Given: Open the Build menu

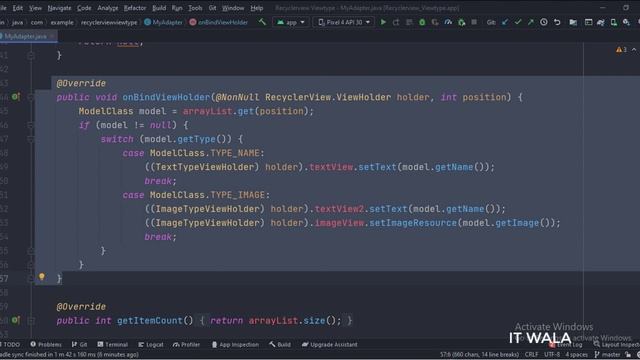Looking at the screenshot, I should tap(159, 8).
